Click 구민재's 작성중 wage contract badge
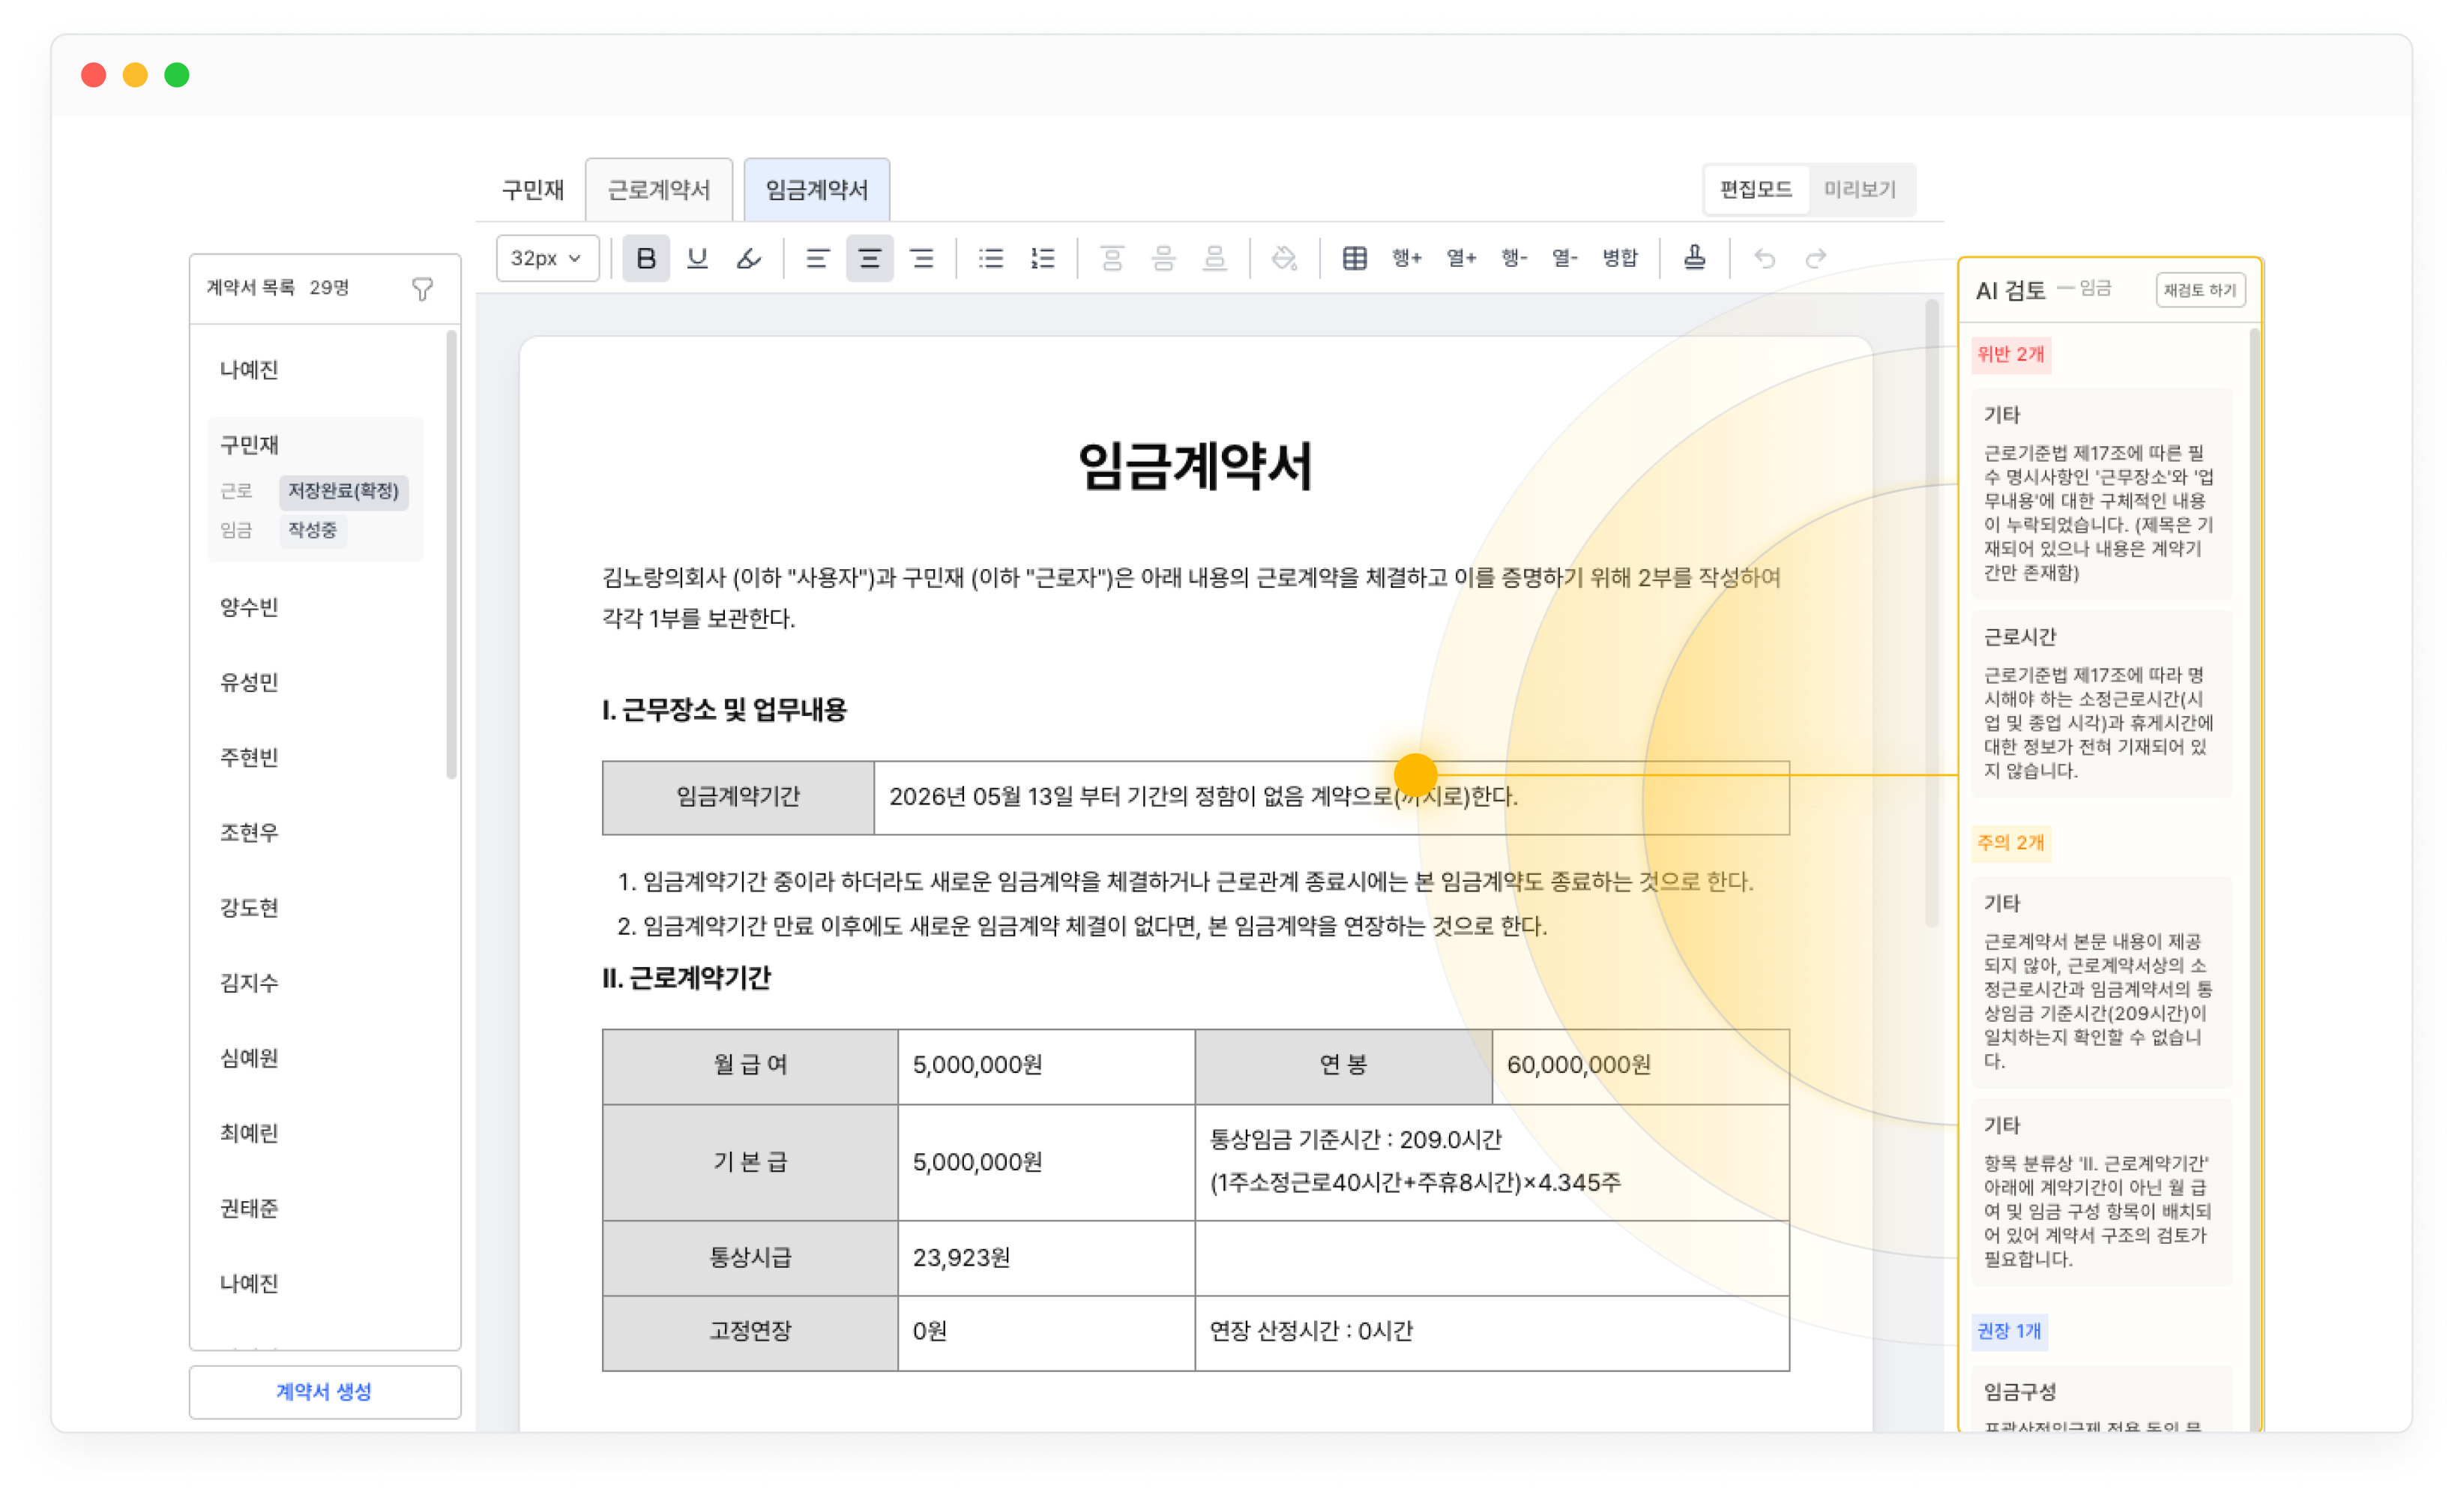The height and width of the screenshot is (1501, 2464). (313, 530)
